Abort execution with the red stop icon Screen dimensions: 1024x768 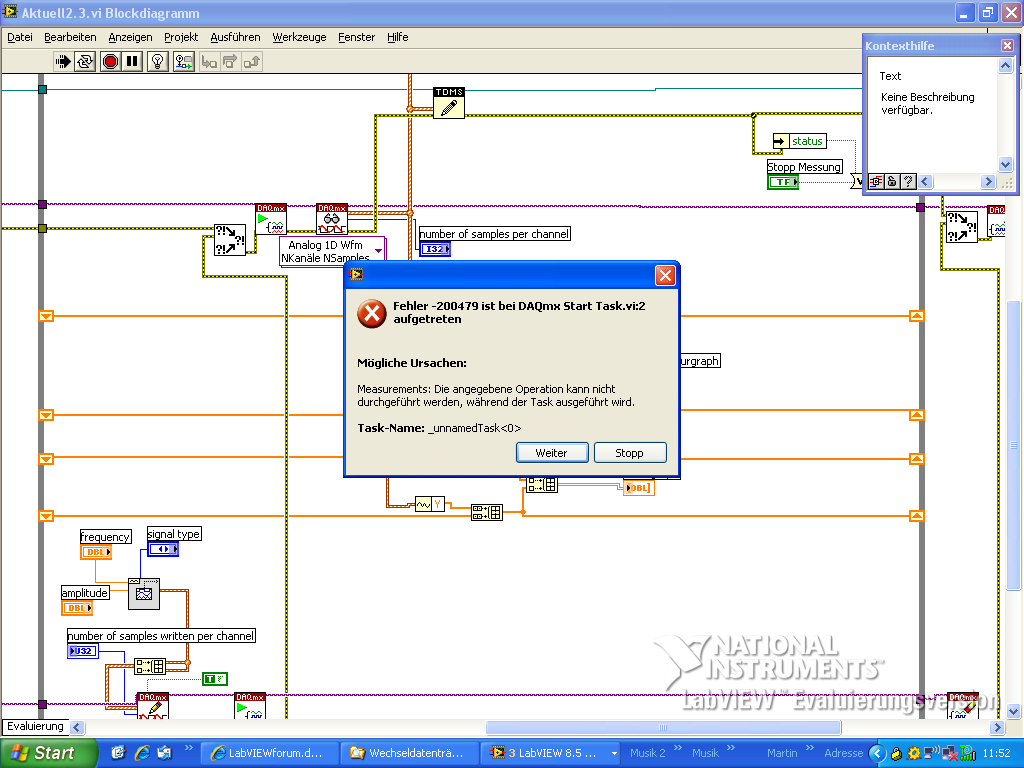pos(110,61)
